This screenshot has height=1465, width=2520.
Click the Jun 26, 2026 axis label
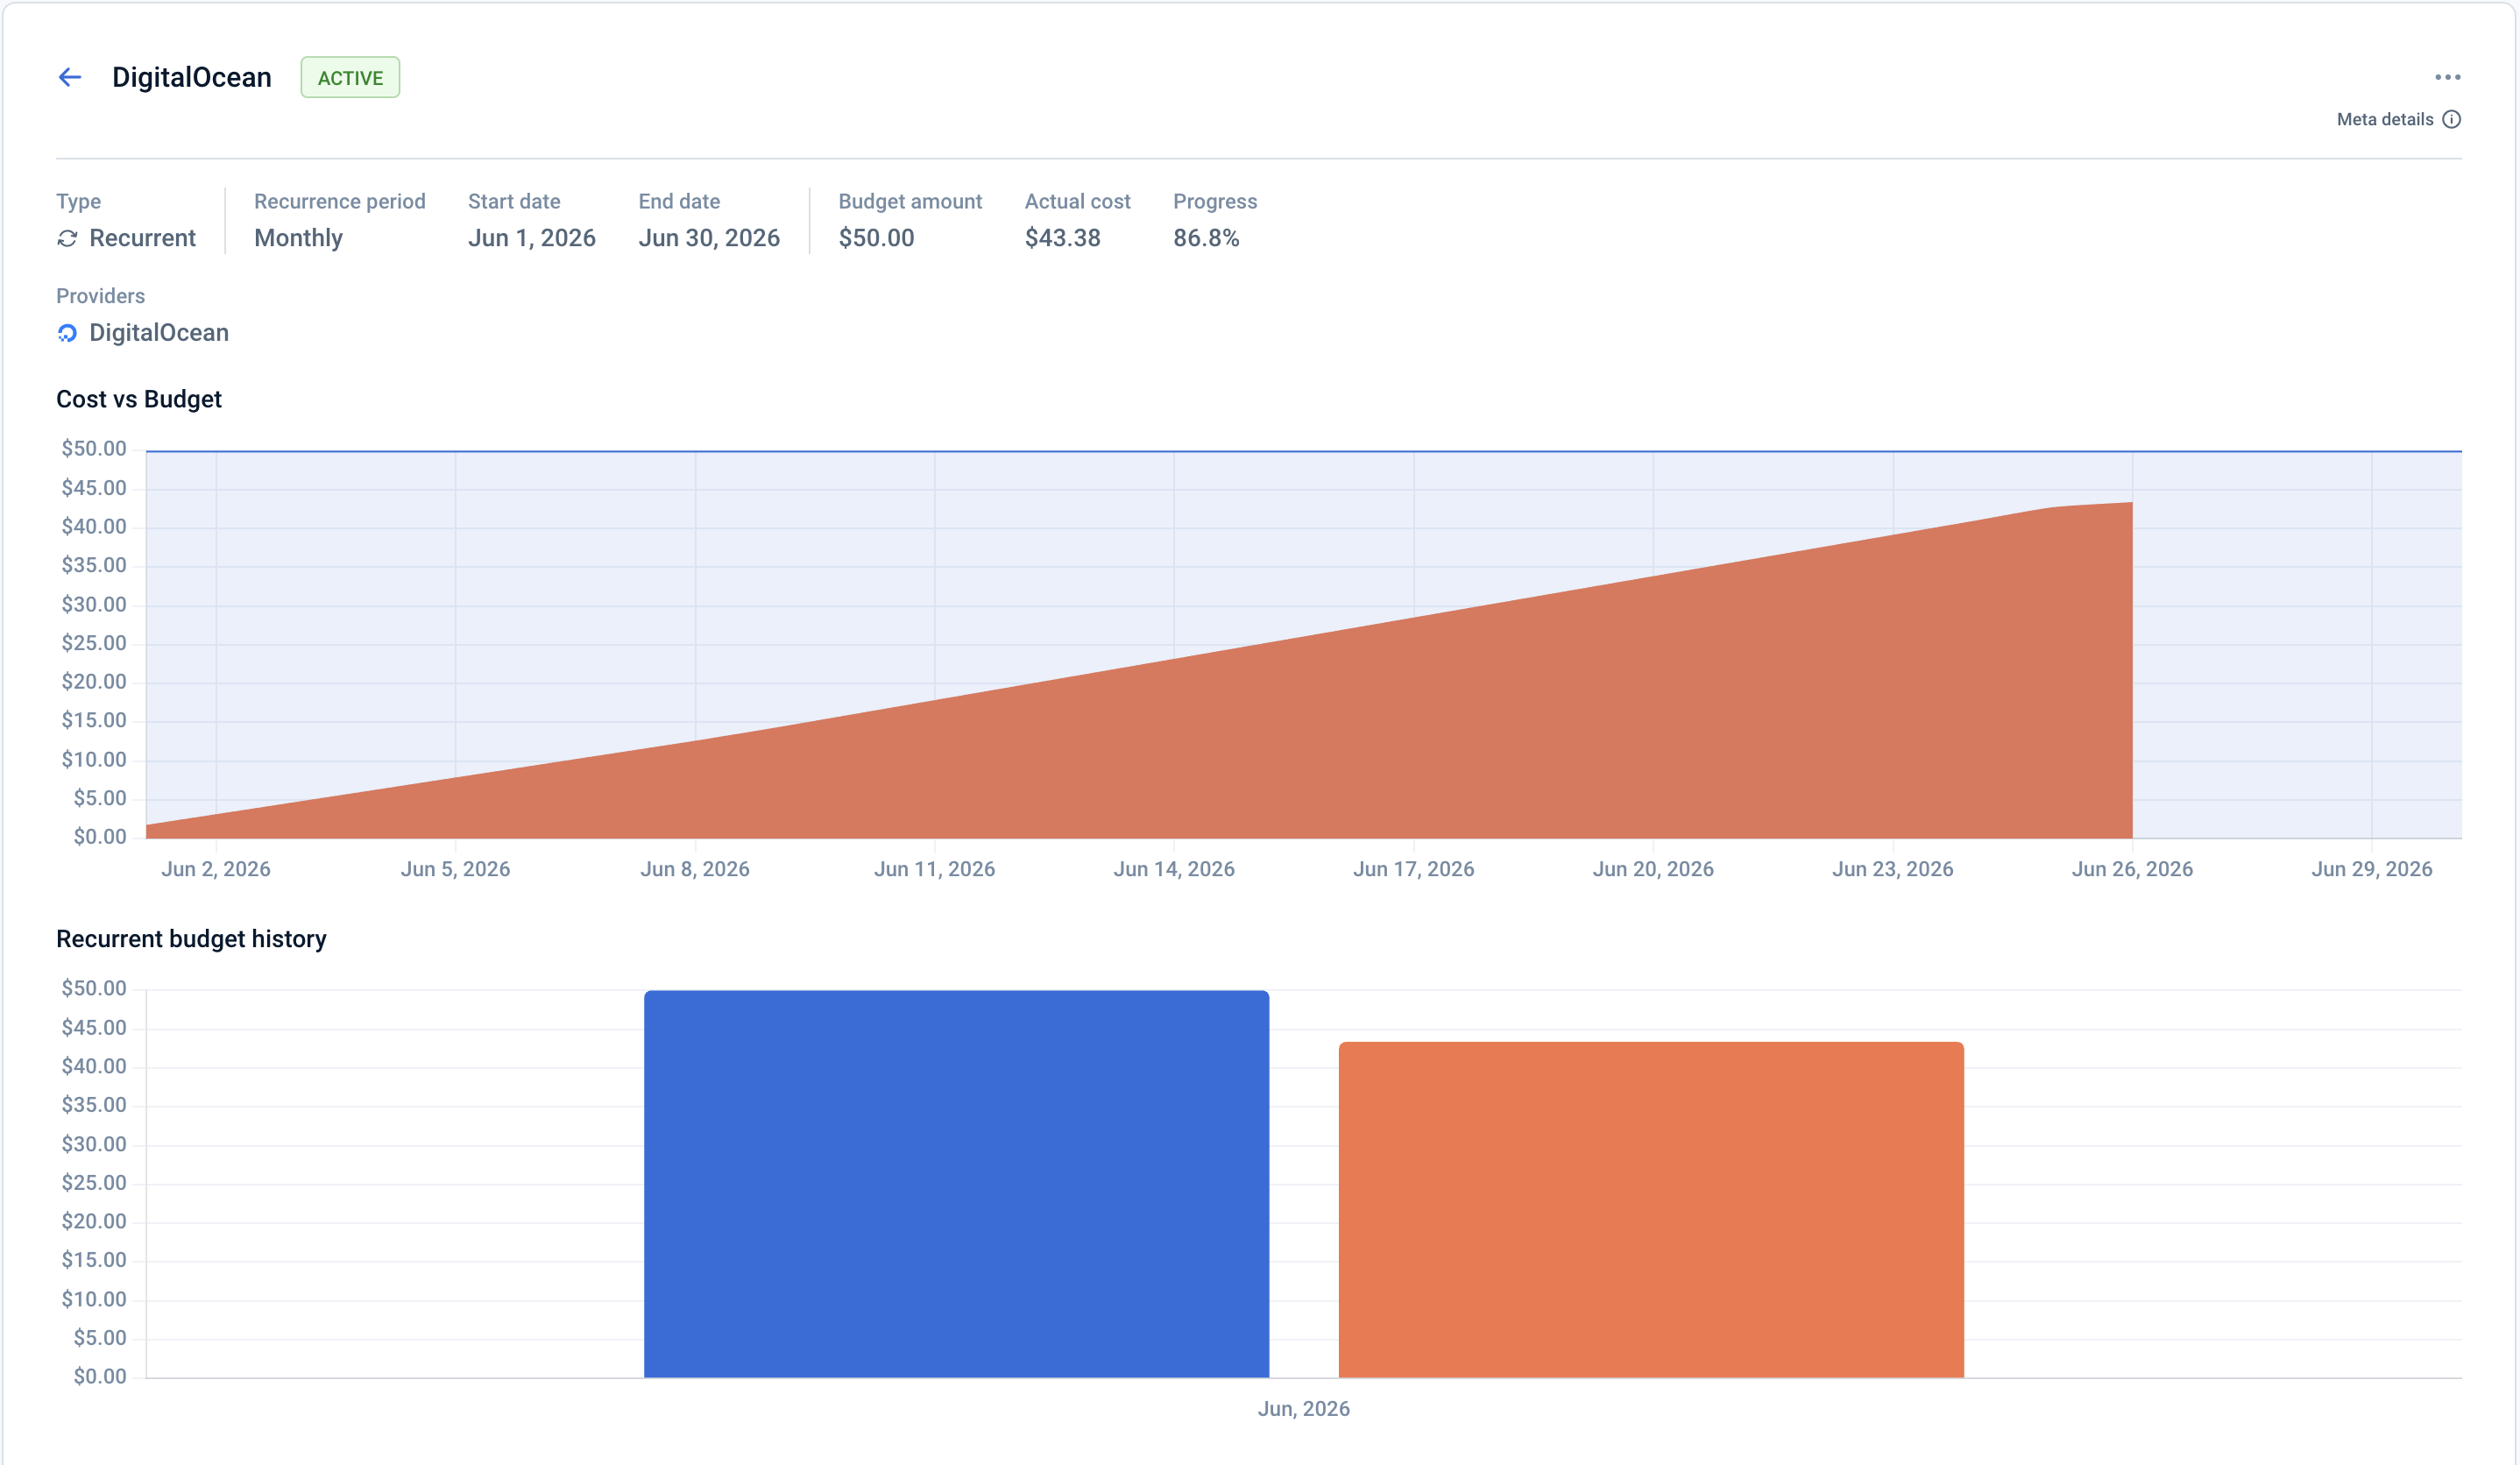[2132, 869]
